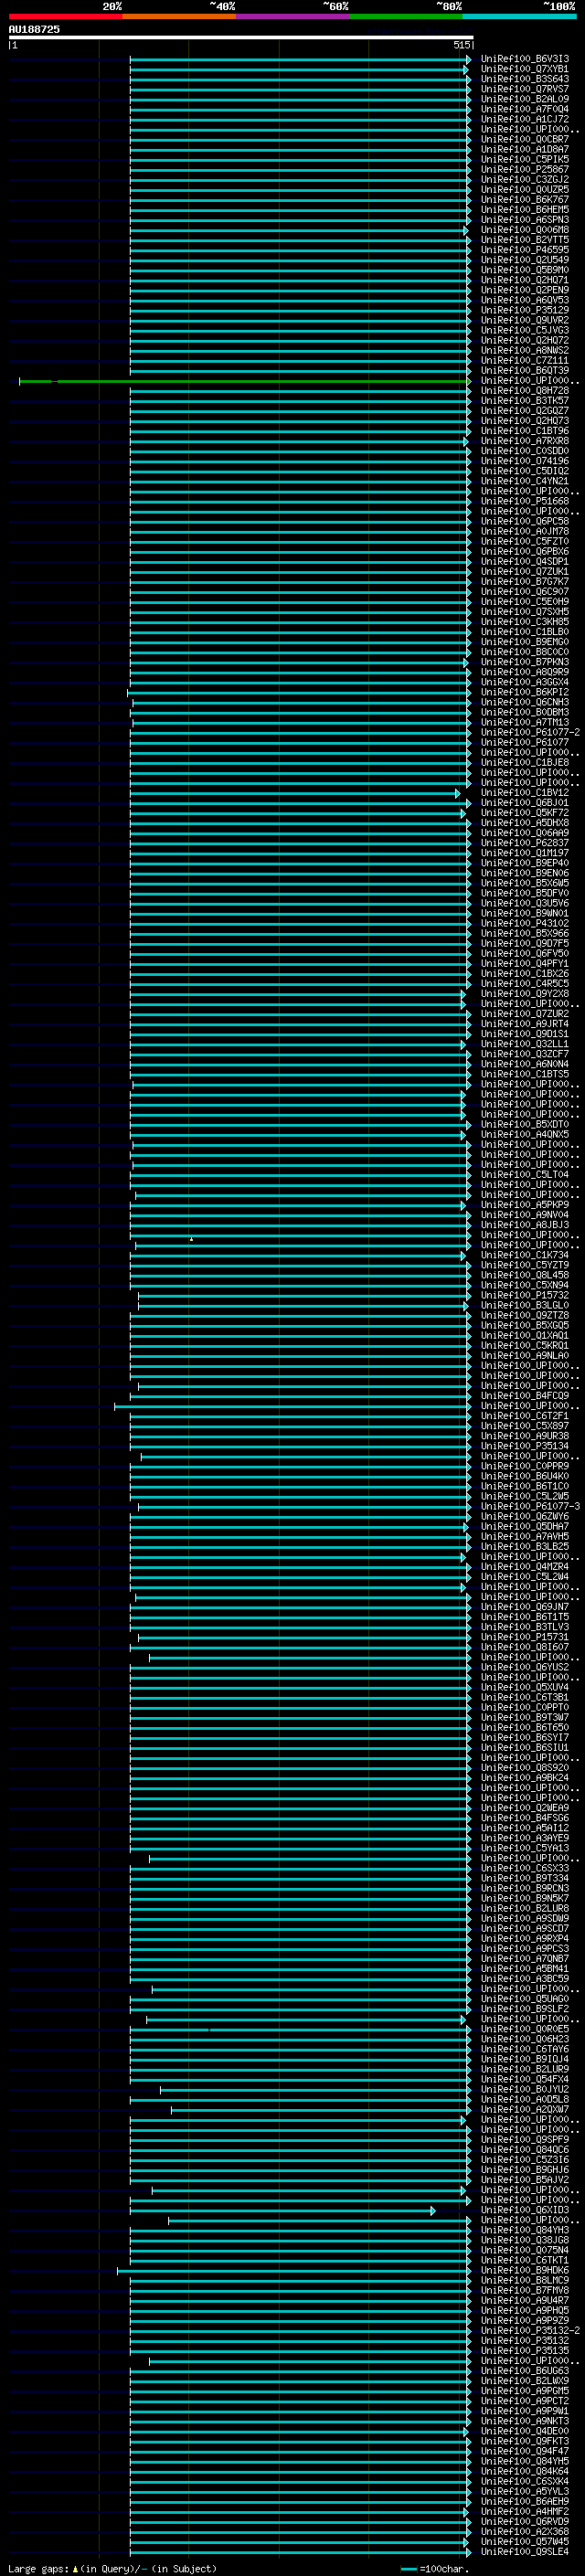Select hit UniRef100_P15732
Viewport: 585px width, 2576px height.
click(x=525, y=1295)
